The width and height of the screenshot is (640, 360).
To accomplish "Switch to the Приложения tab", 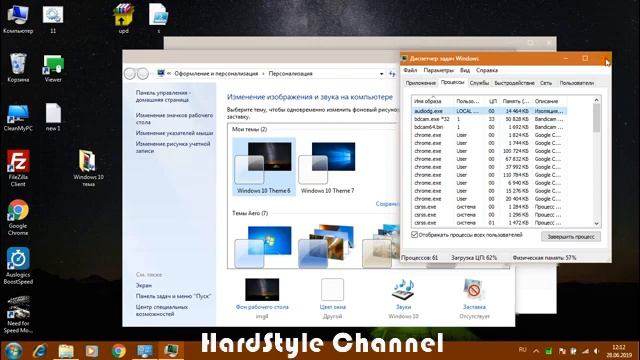I will (420, 83).
